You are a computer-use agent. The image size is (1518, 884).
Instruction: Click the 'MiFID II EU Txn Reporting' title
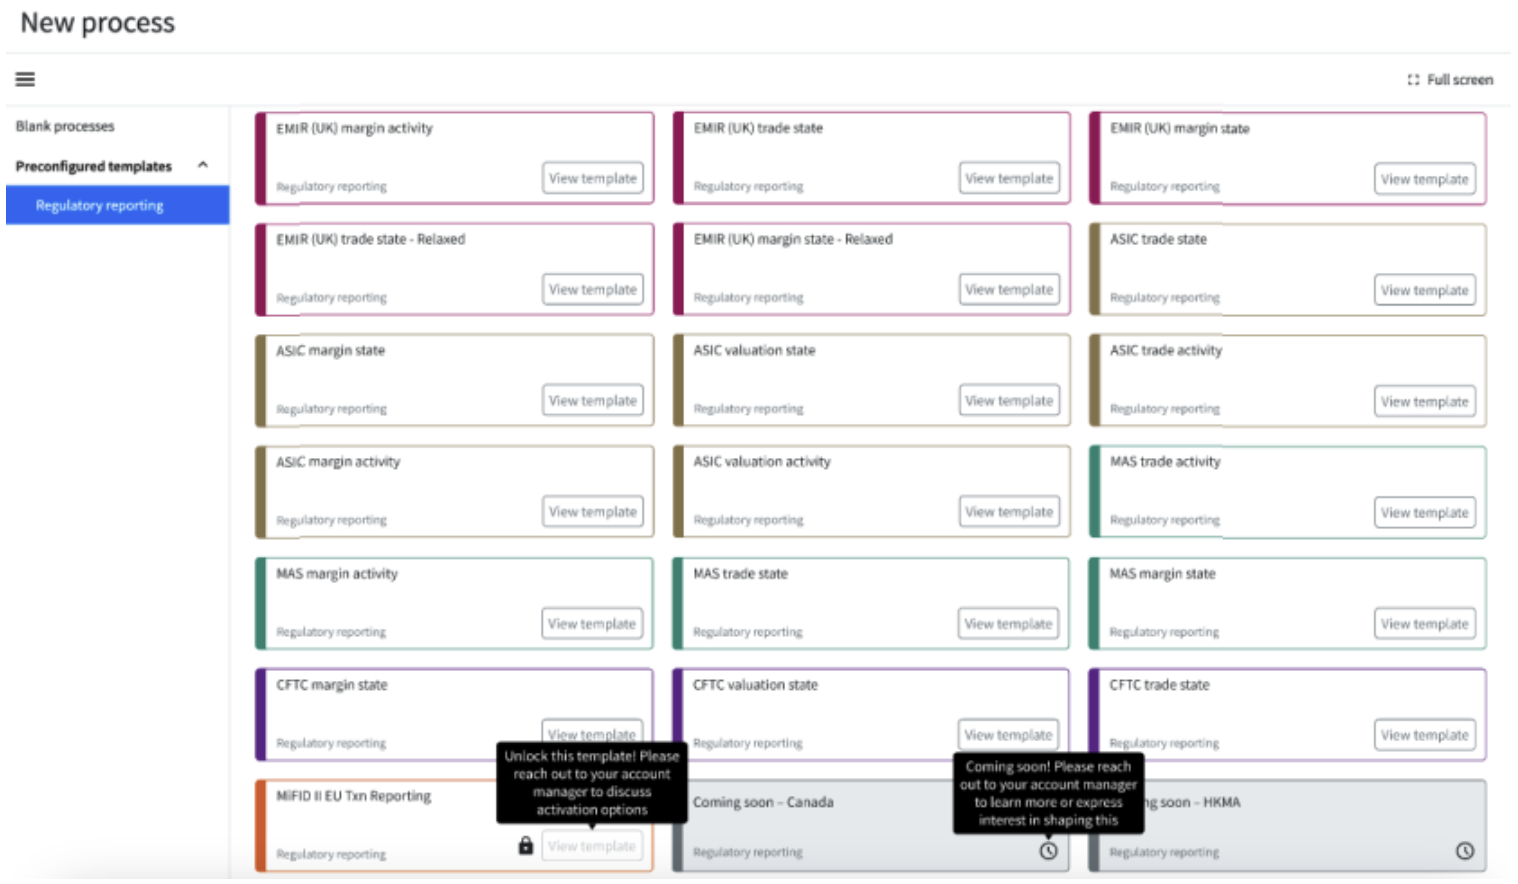354,796
